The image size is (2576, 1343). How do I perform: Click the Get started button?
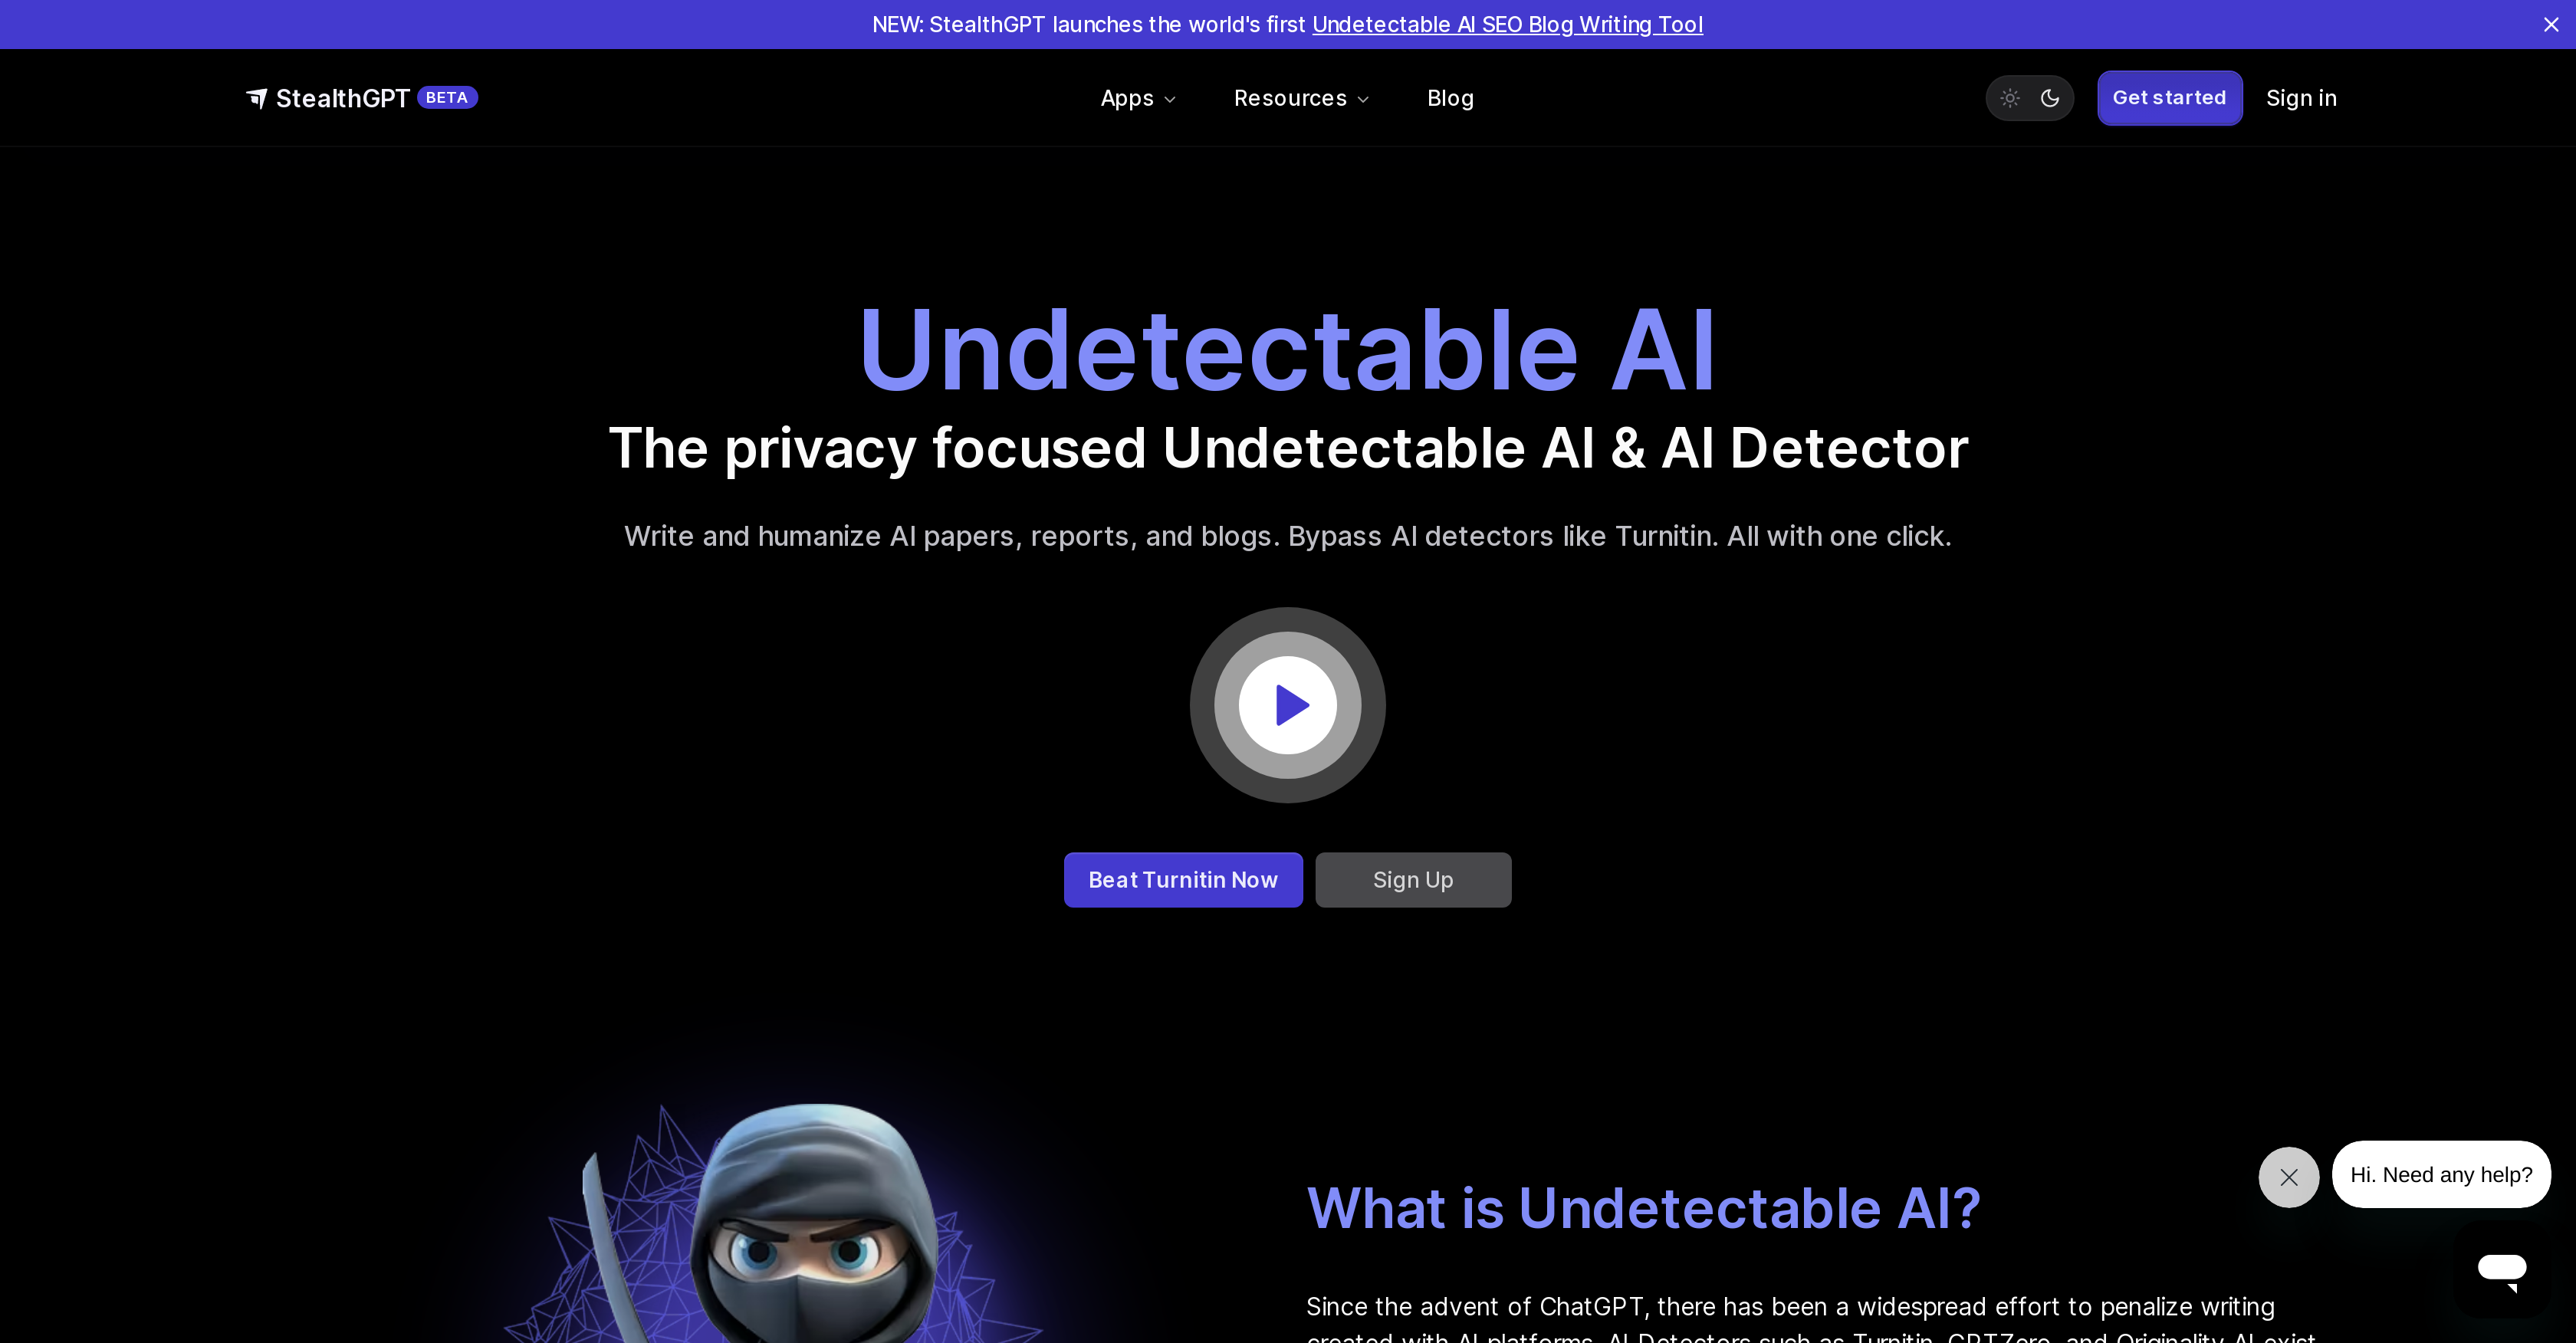point(2169,97)
